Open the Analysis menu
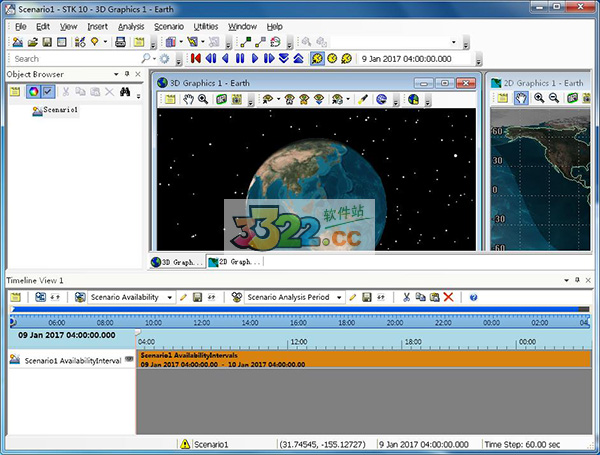600x455 pixels. point(130,26)
